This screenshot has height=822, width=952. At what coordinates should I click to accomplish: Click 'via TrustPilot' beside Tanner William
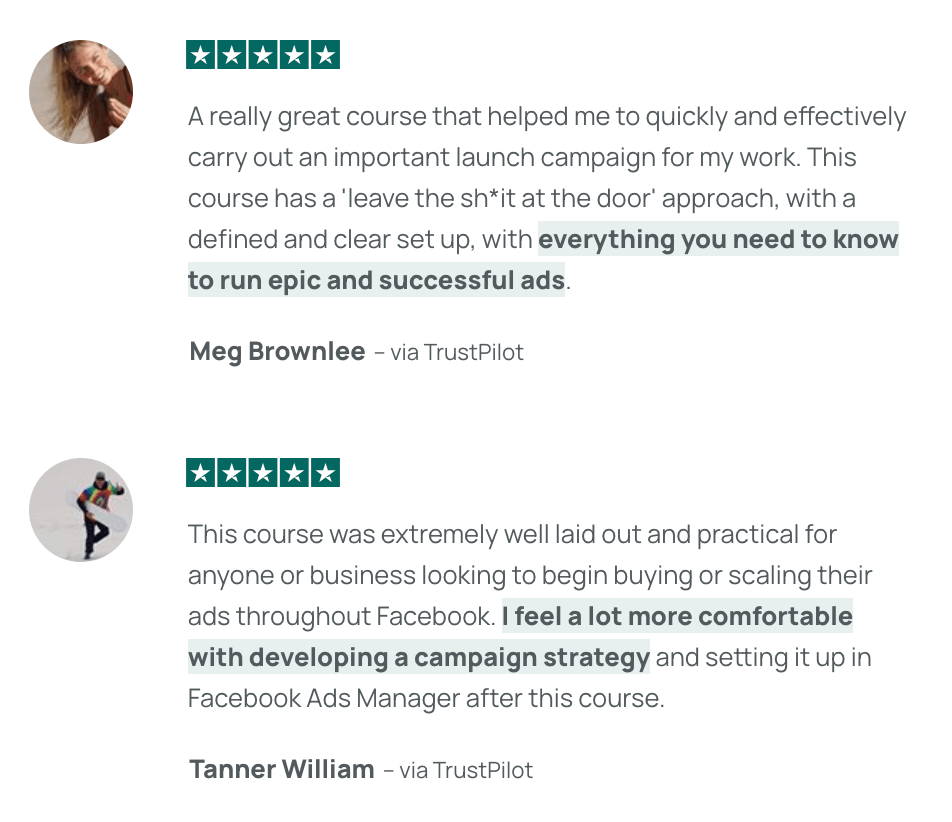coord(466,770)
